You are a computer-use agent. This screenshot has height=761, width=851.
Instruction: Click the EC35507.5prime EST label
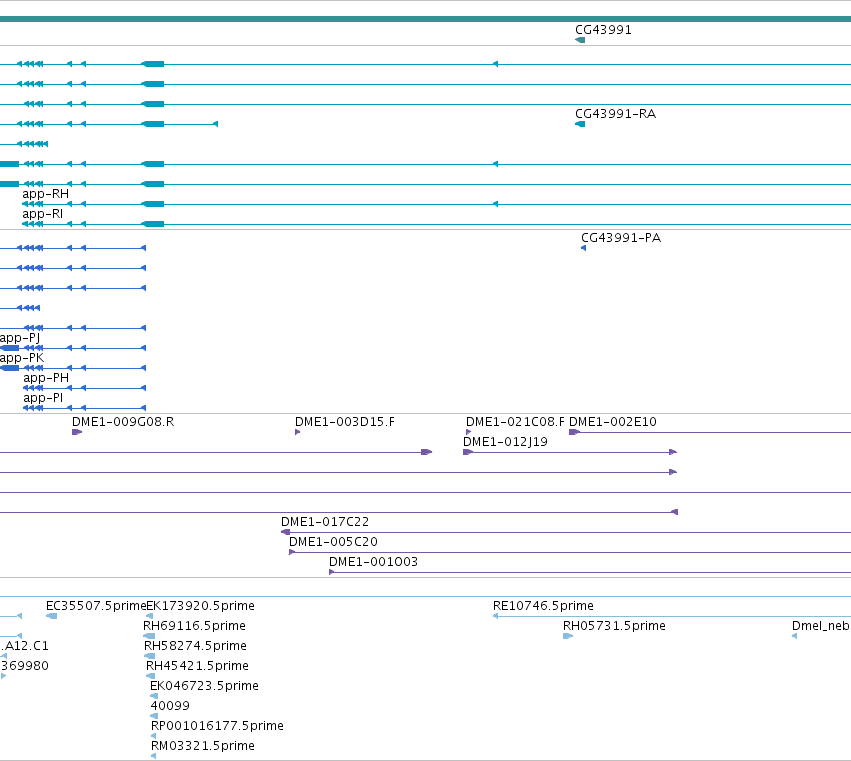[x=96, y=606]
